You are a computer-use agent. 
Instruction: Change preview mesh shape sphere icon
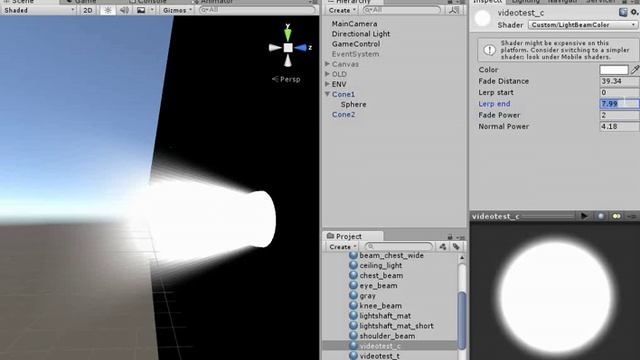600,216
